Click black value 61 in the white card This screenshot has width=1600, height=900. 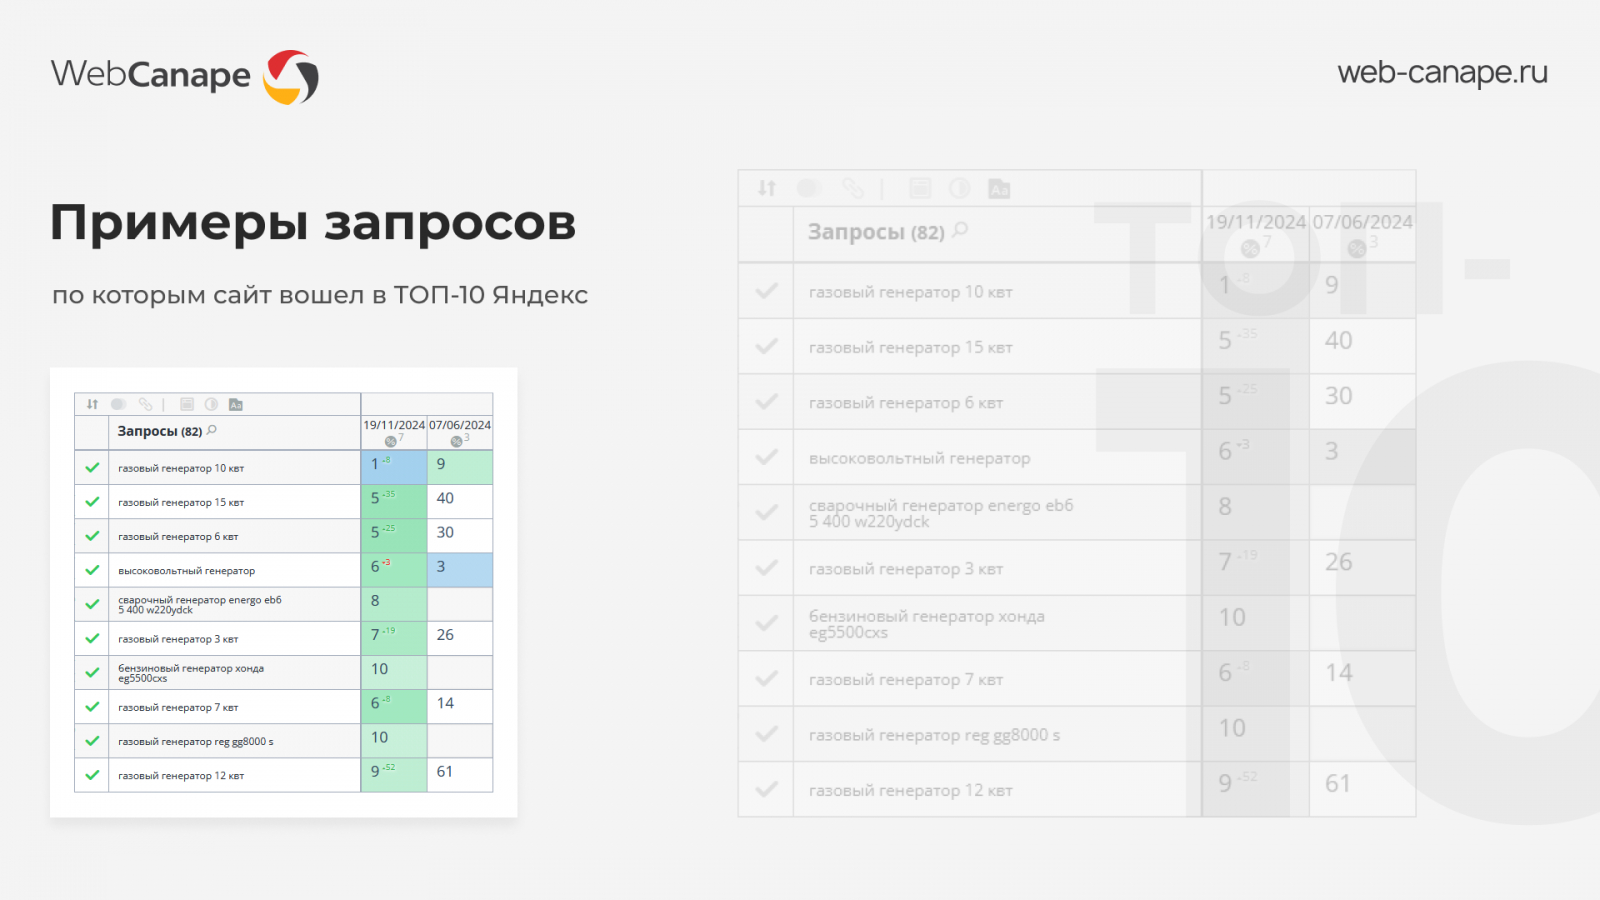pyautogui.click(x=445, y=771)
